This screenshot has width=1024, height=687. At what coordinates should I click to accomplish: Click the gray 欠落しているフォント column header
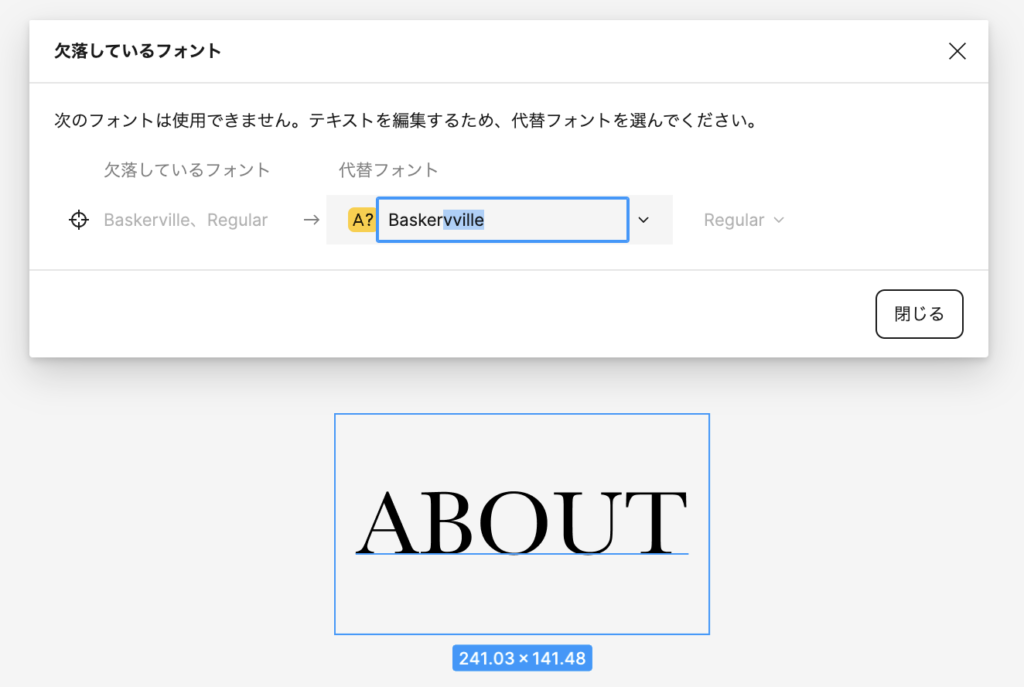coord(187,170)
